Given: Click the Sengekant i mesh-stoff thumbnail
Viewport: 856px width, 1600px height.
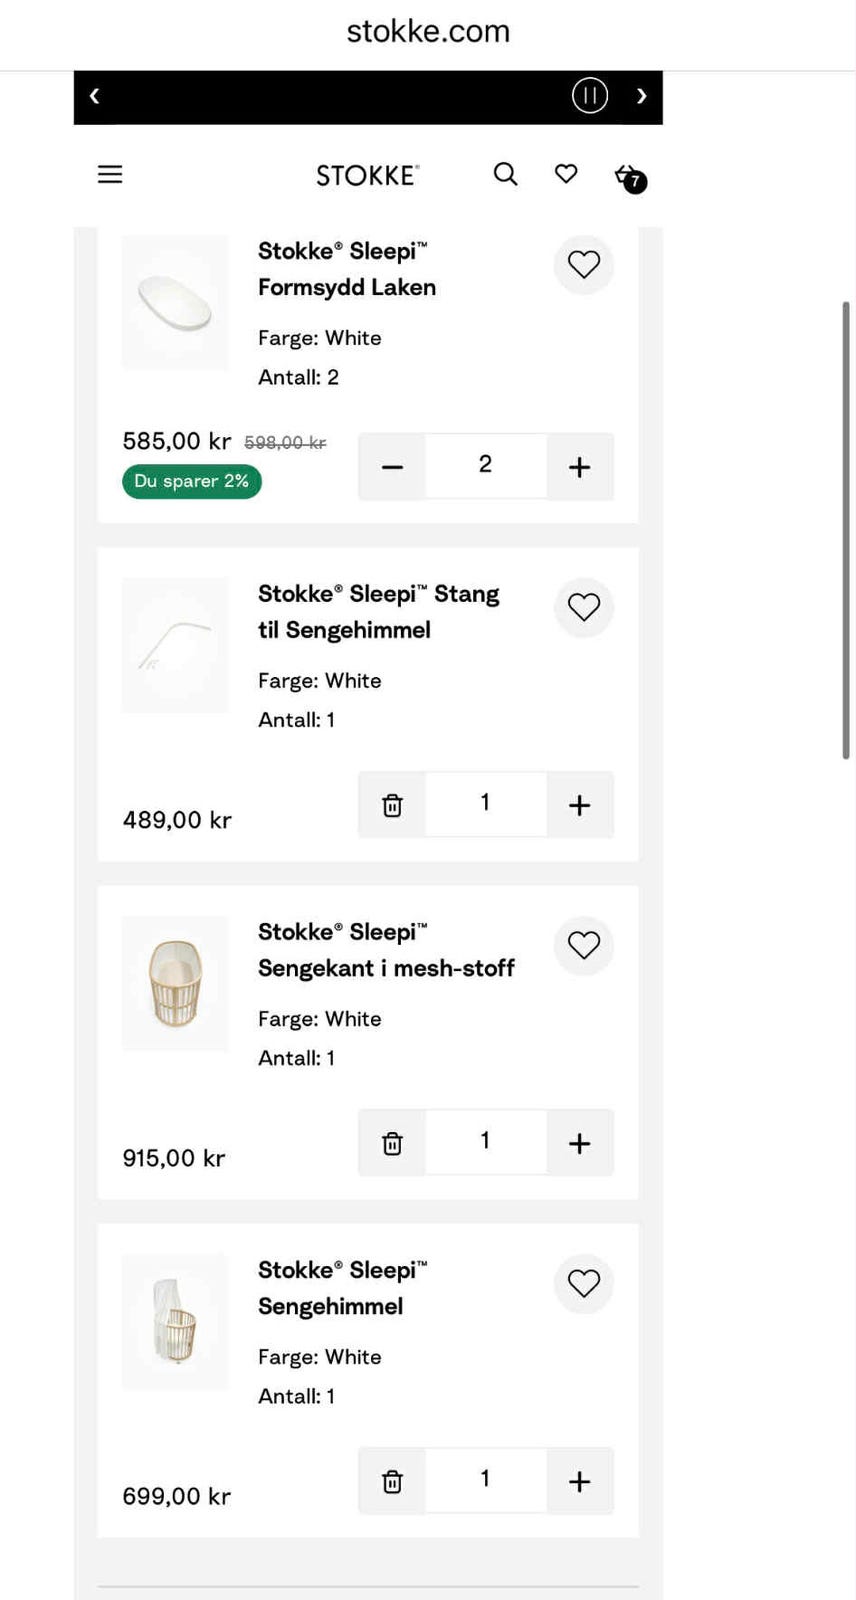Looking at the screenshot, I should pos(175,983).
